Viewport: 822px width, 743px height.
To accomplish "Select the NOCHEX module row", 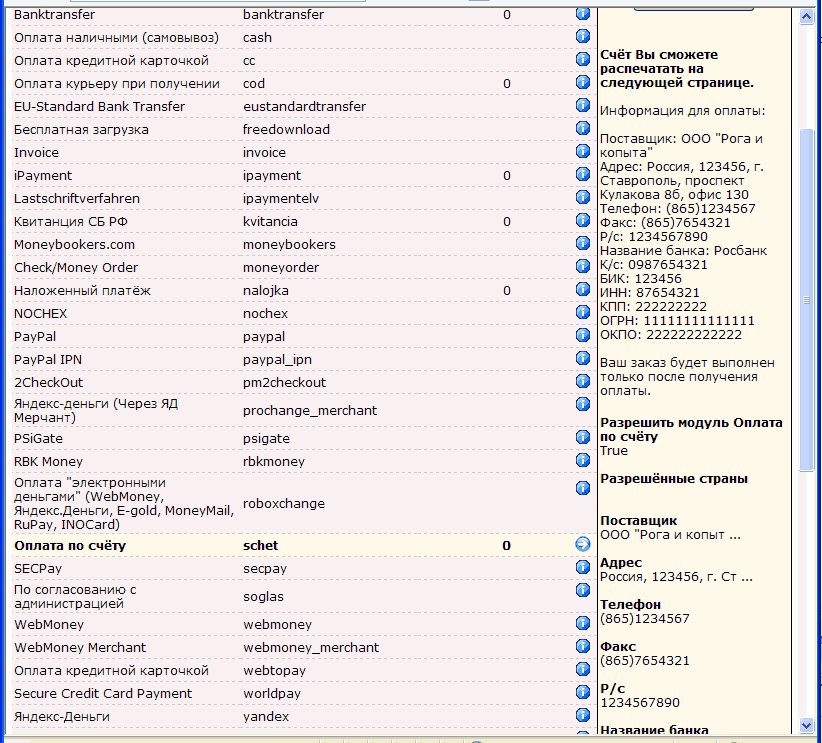I will pyautogui.click(x=304, y=314).
